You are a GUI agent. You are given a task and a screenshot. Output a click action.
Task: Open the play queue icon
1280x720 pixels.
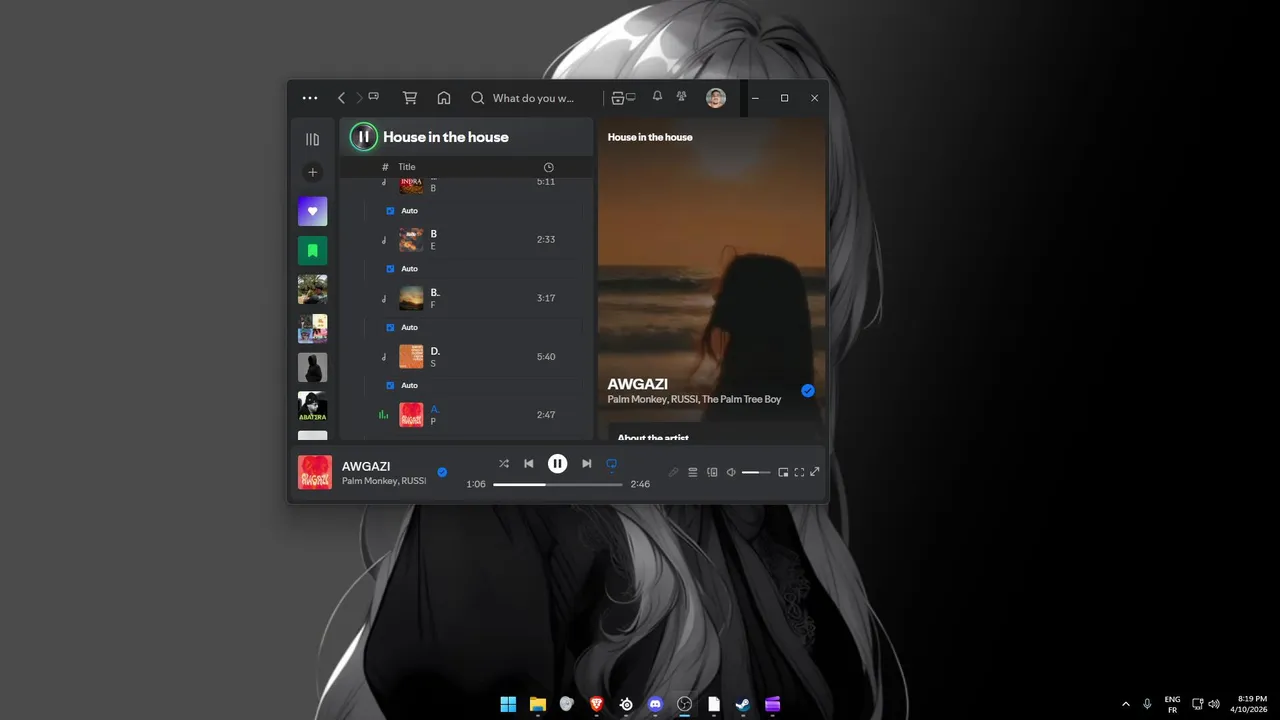(x=693, y=472)
